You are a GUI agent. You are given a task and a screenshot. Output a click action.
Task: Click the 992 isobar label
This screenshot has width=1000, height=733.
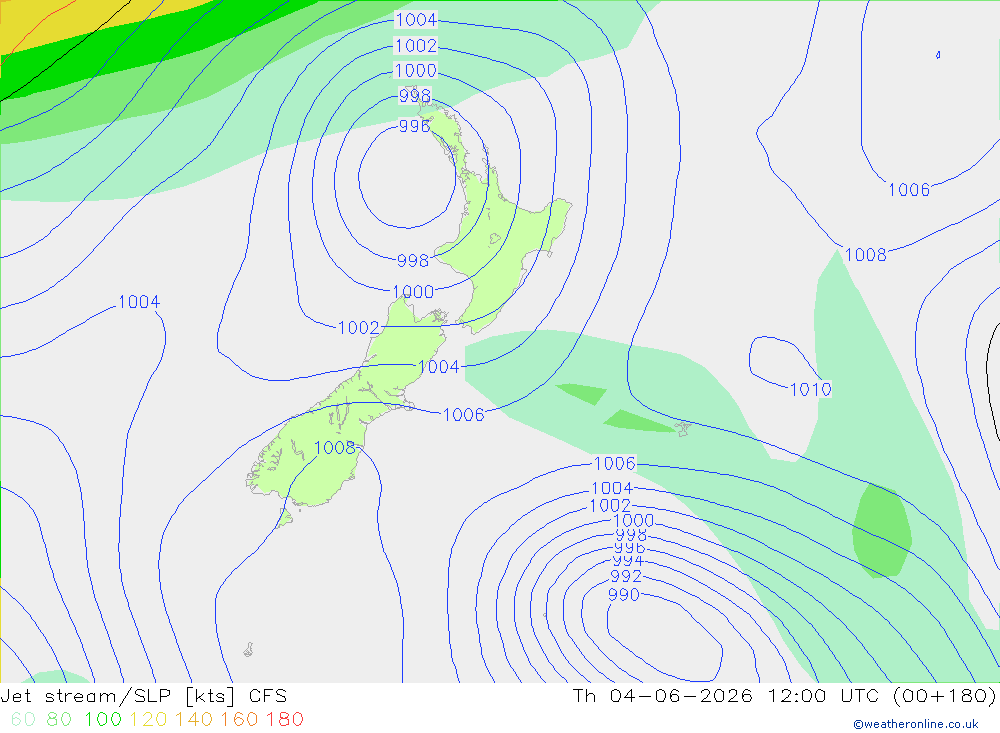[626, 576]
